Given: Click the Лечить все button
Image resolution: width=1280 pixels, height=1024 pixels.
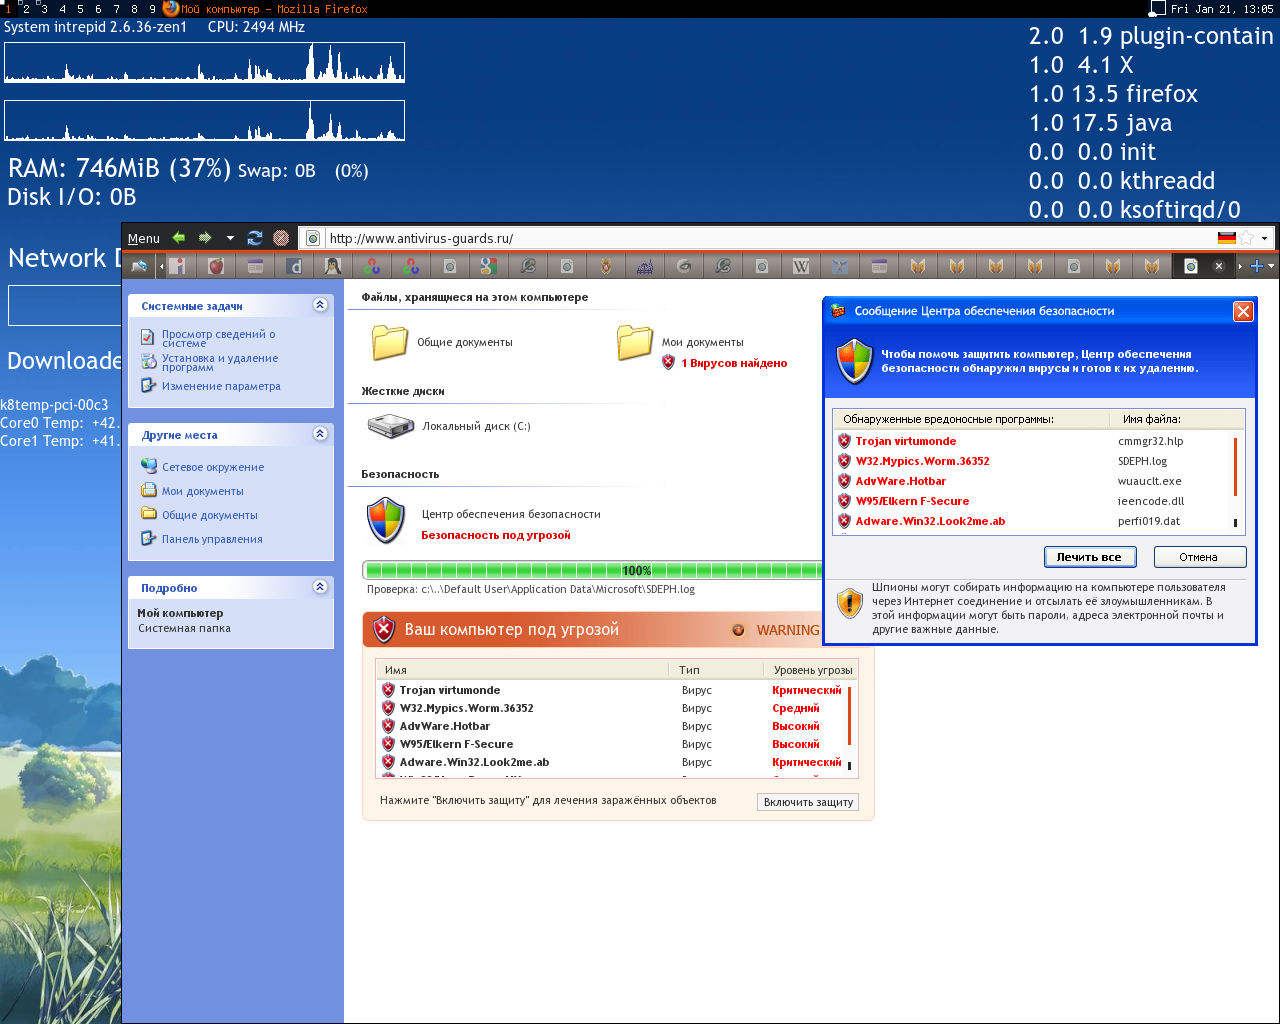Looking at the screenshot, I should [1090, 557].
